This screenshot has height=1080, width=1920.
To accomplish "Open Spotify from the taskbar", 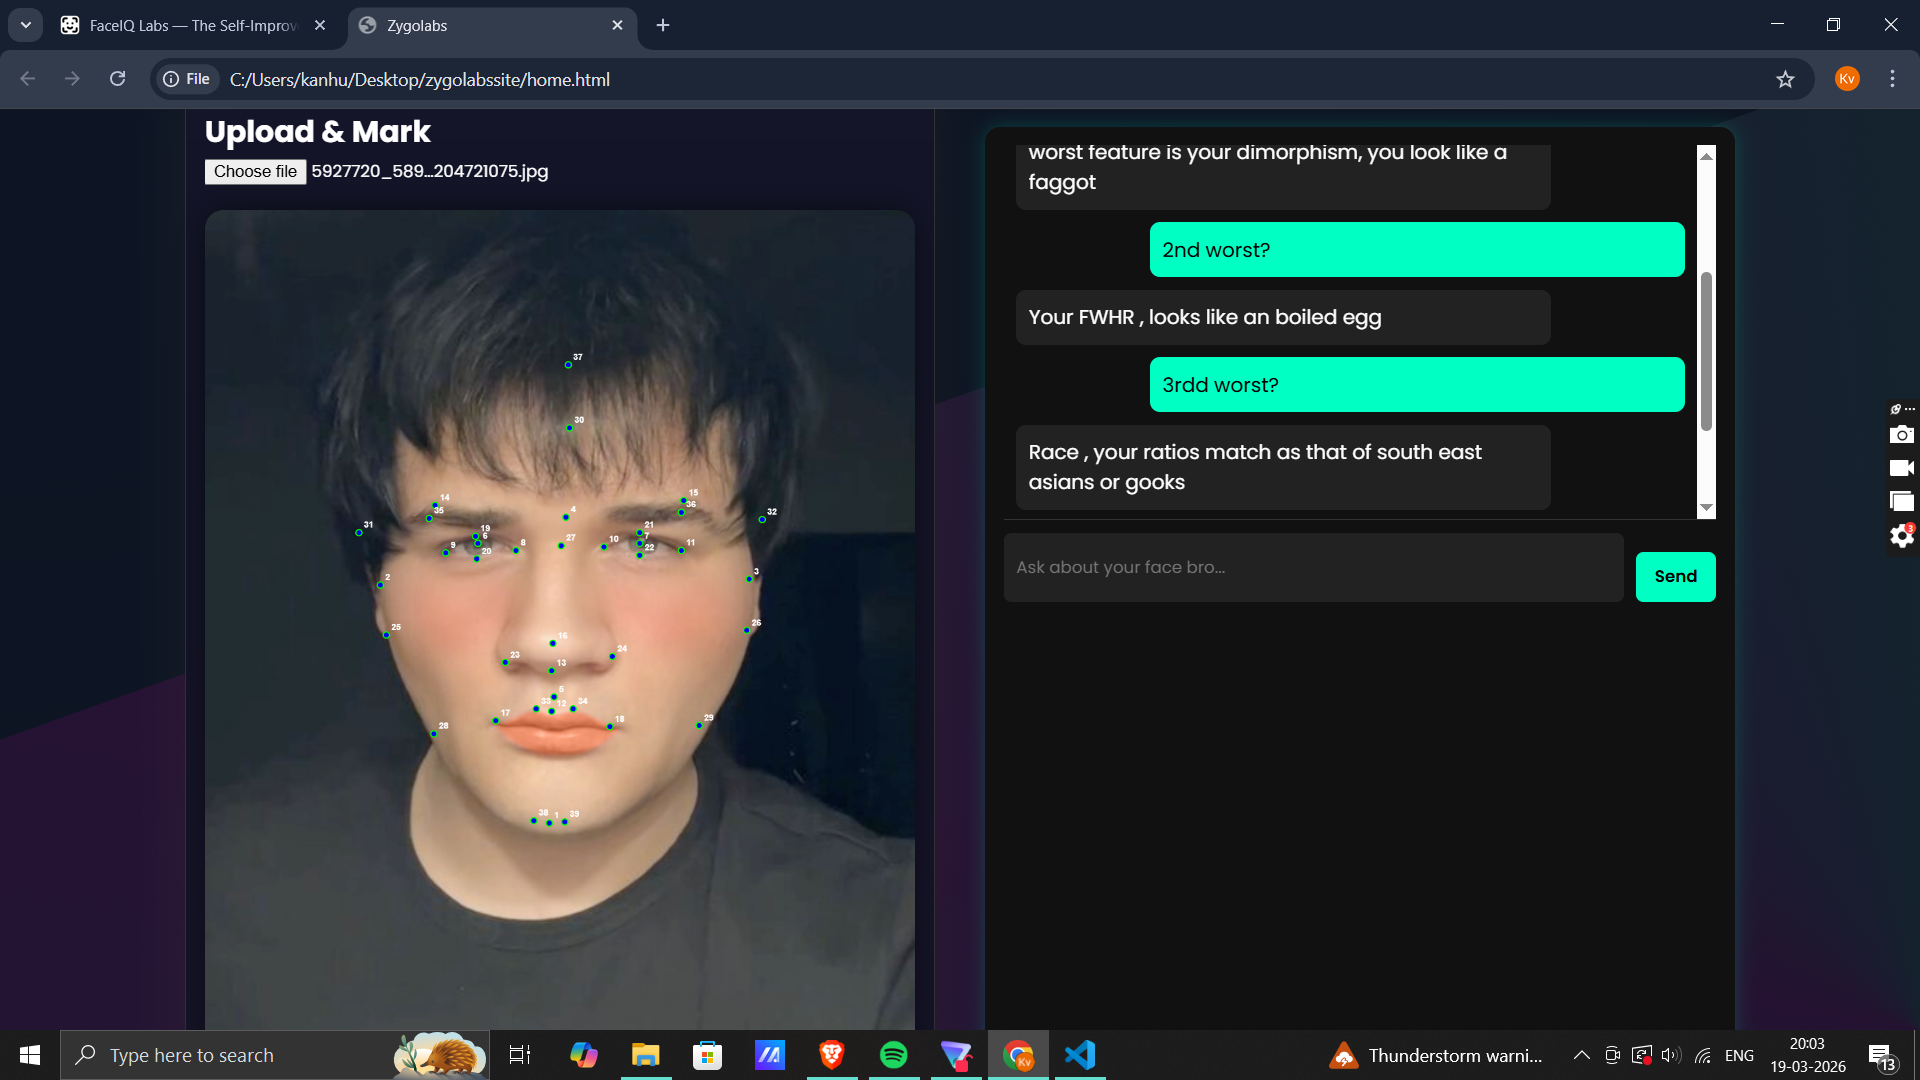I will [x=894, y=1055].
